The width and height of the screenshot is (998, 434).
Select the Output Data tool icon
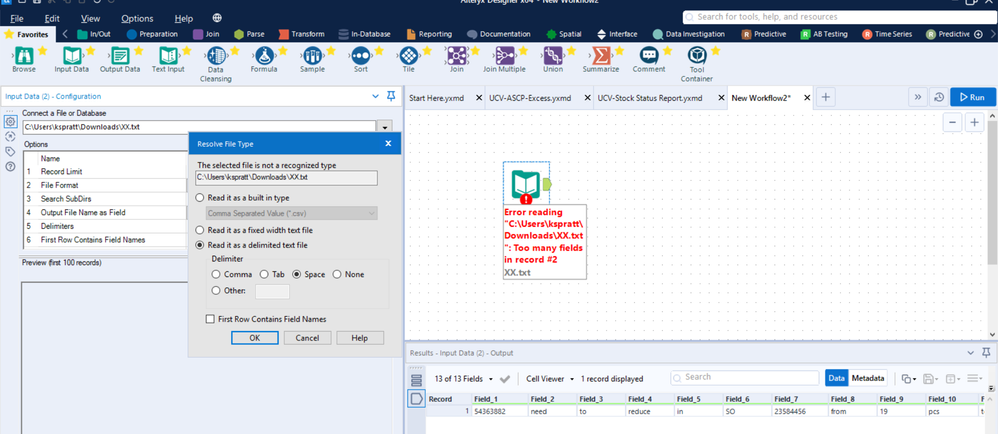pyautogui.click(x=120, y=56)
